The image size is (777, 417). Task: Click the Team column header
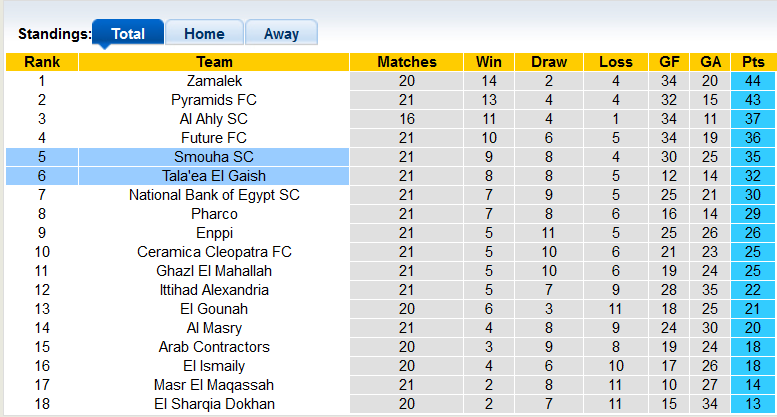[214, 62]
